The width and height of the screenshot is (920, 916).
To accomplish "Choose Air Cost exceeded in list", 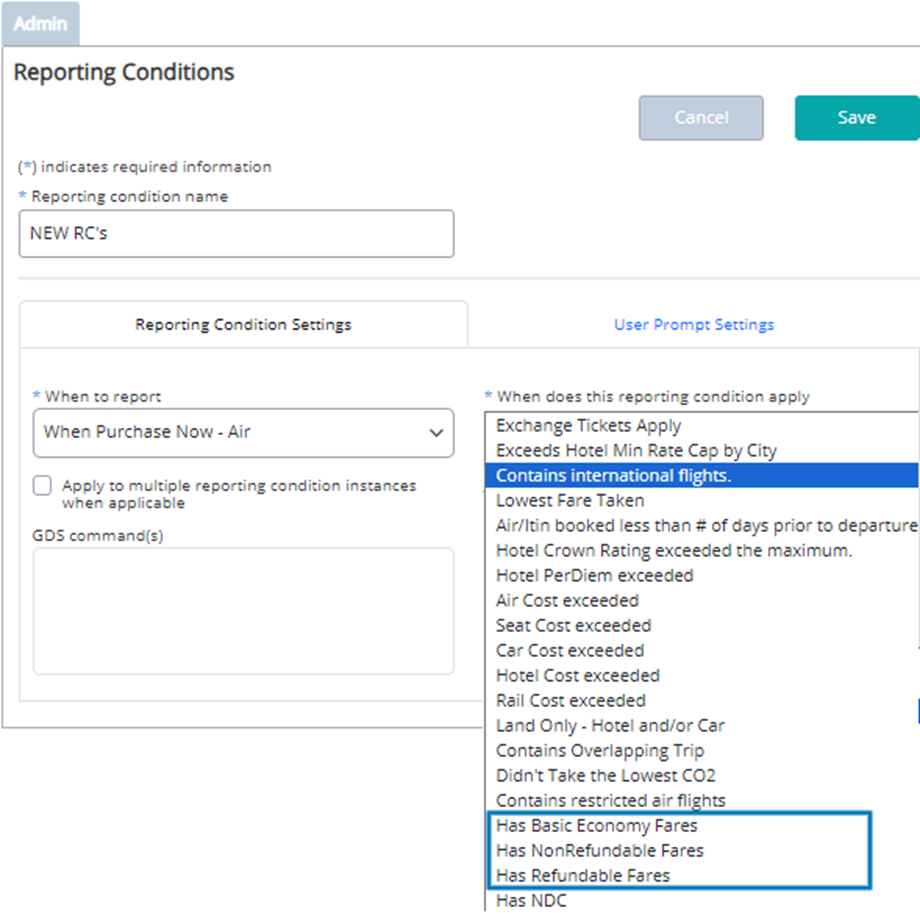I will pyautogui.click(x=702, y=601).
